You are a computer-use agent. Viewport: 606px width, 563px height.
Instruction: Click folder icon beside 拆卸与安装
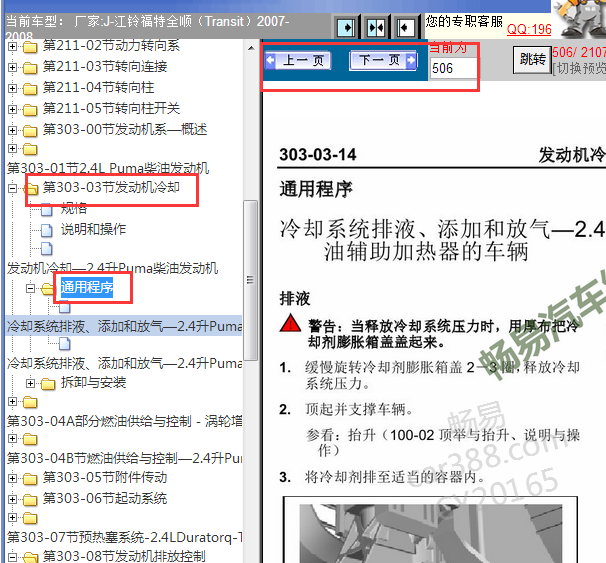tap(48, 384)
